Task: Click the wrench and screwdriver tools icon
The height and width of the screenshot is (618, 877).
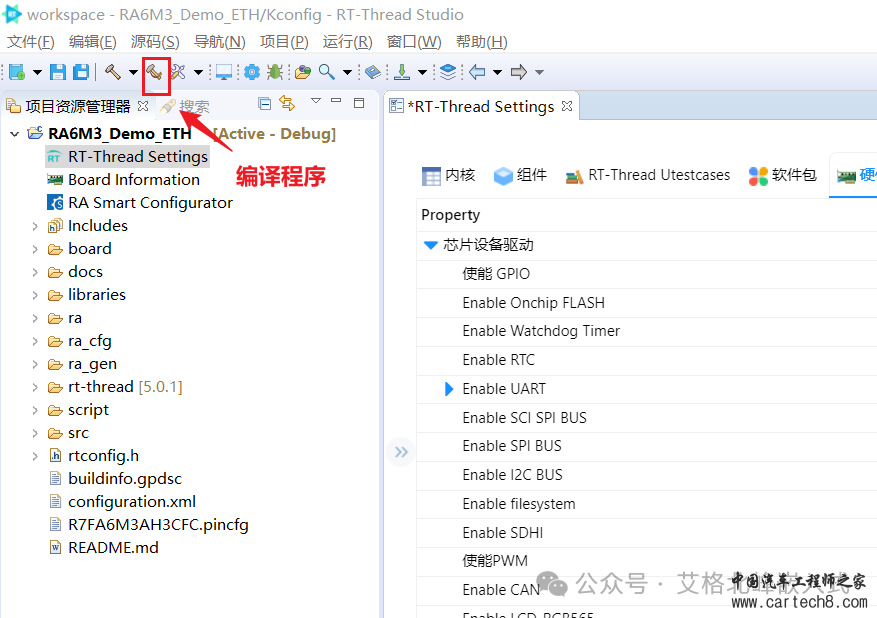Action: 178,72
